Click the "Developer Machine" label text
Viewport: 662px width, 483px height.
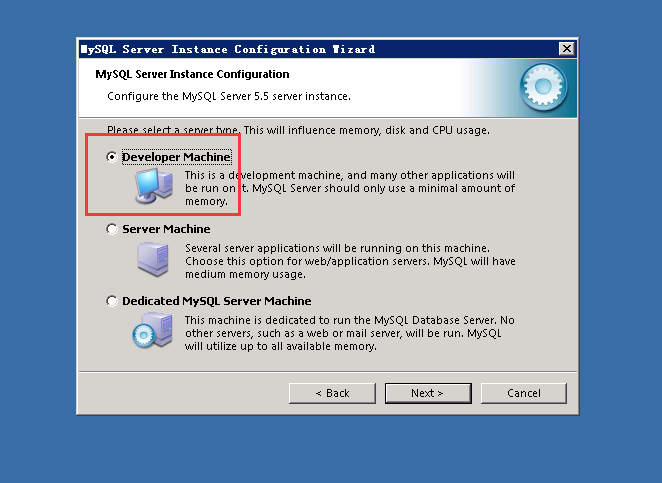[176, 157]
